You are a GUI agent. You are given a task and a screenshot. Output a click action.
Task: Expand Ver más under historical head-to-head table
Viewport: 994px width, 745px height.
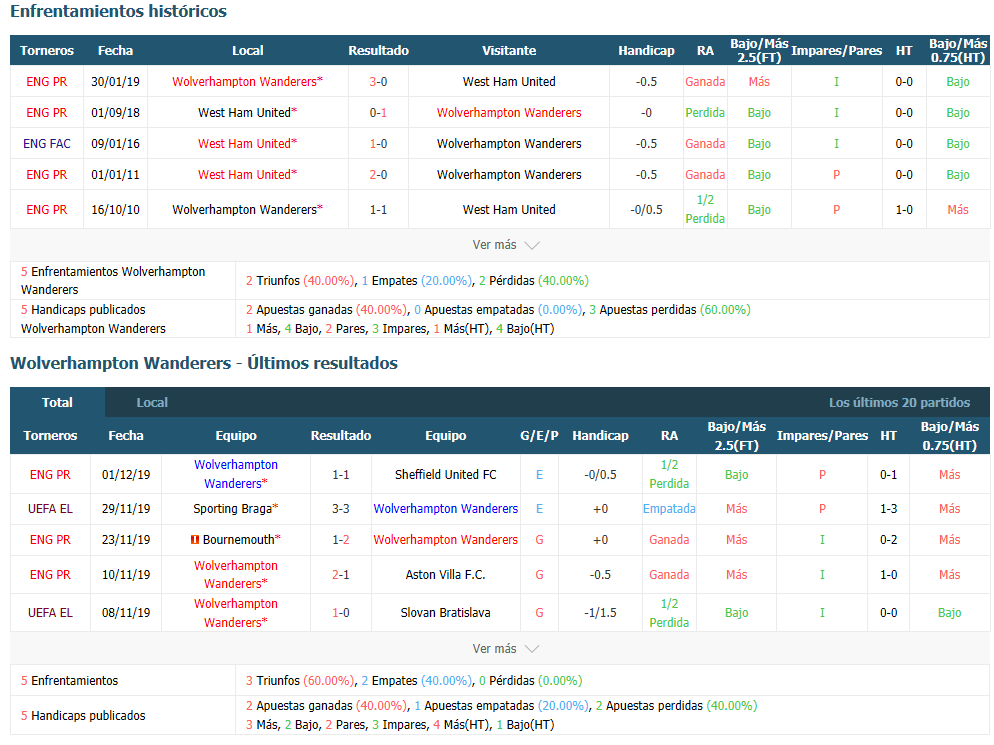pyautogui.click(x=505, y=245)
